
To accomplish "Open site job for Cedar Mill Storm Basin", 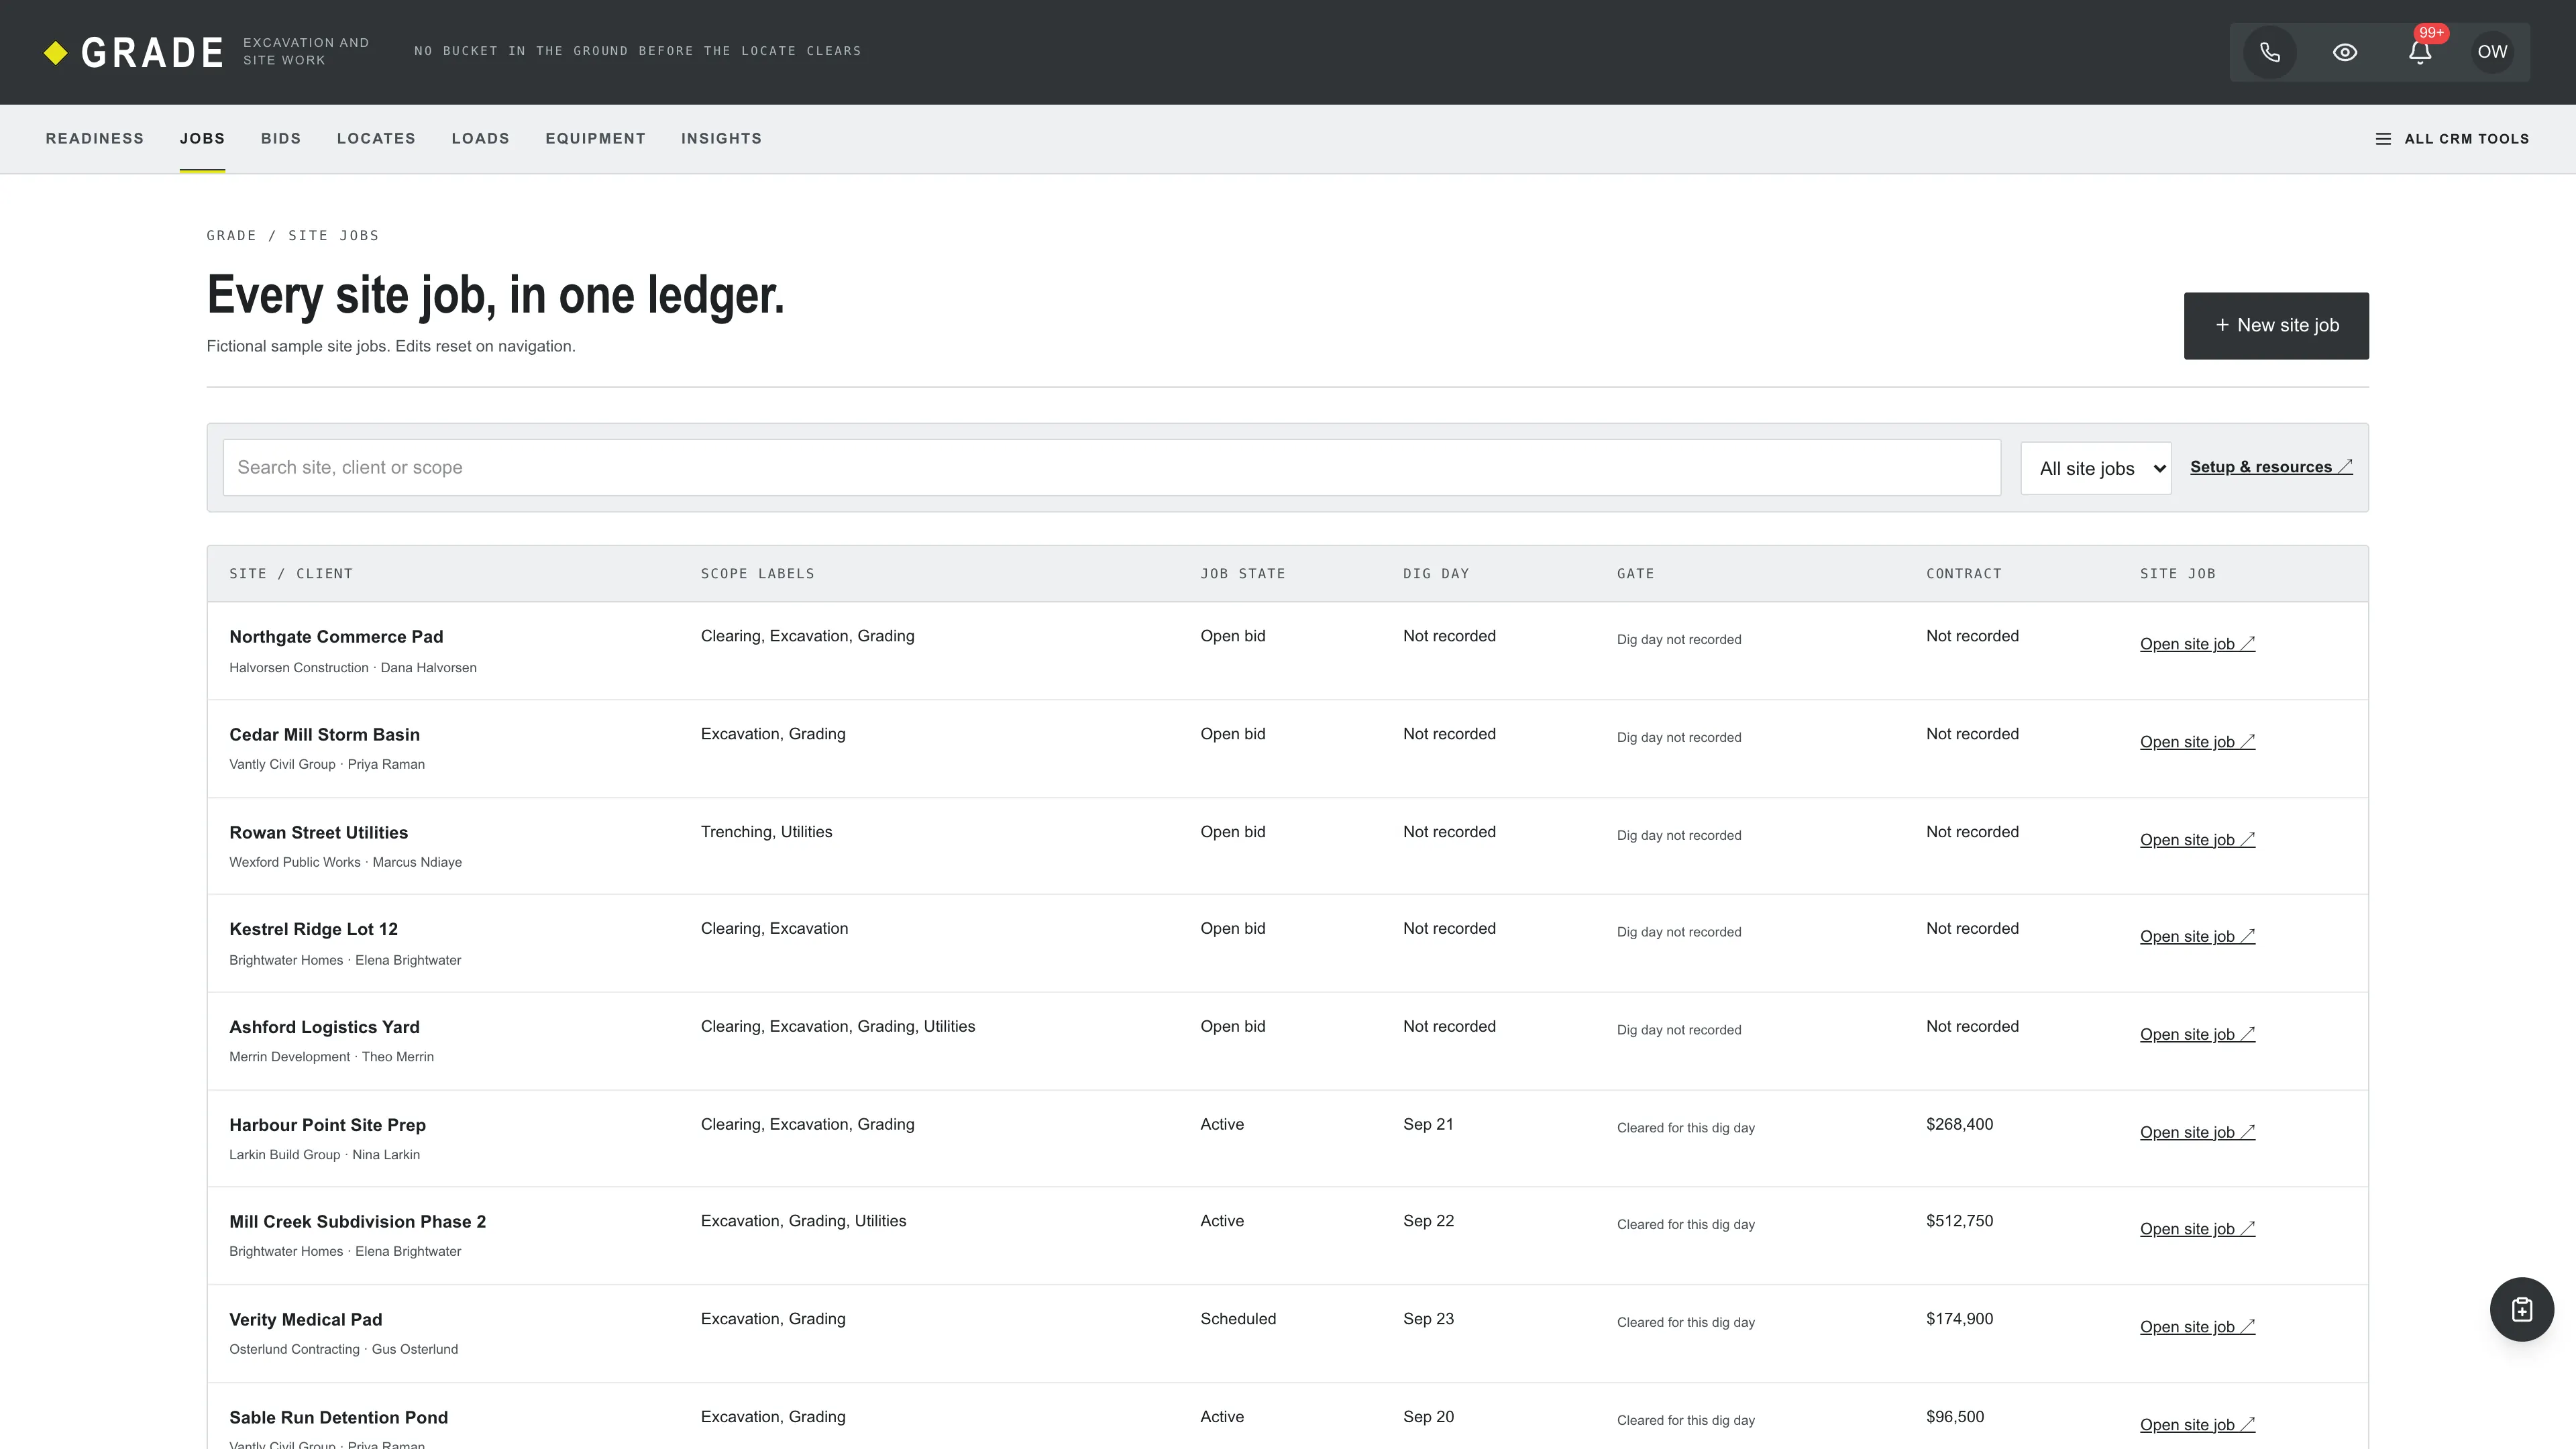I will tap(2197, 742).
